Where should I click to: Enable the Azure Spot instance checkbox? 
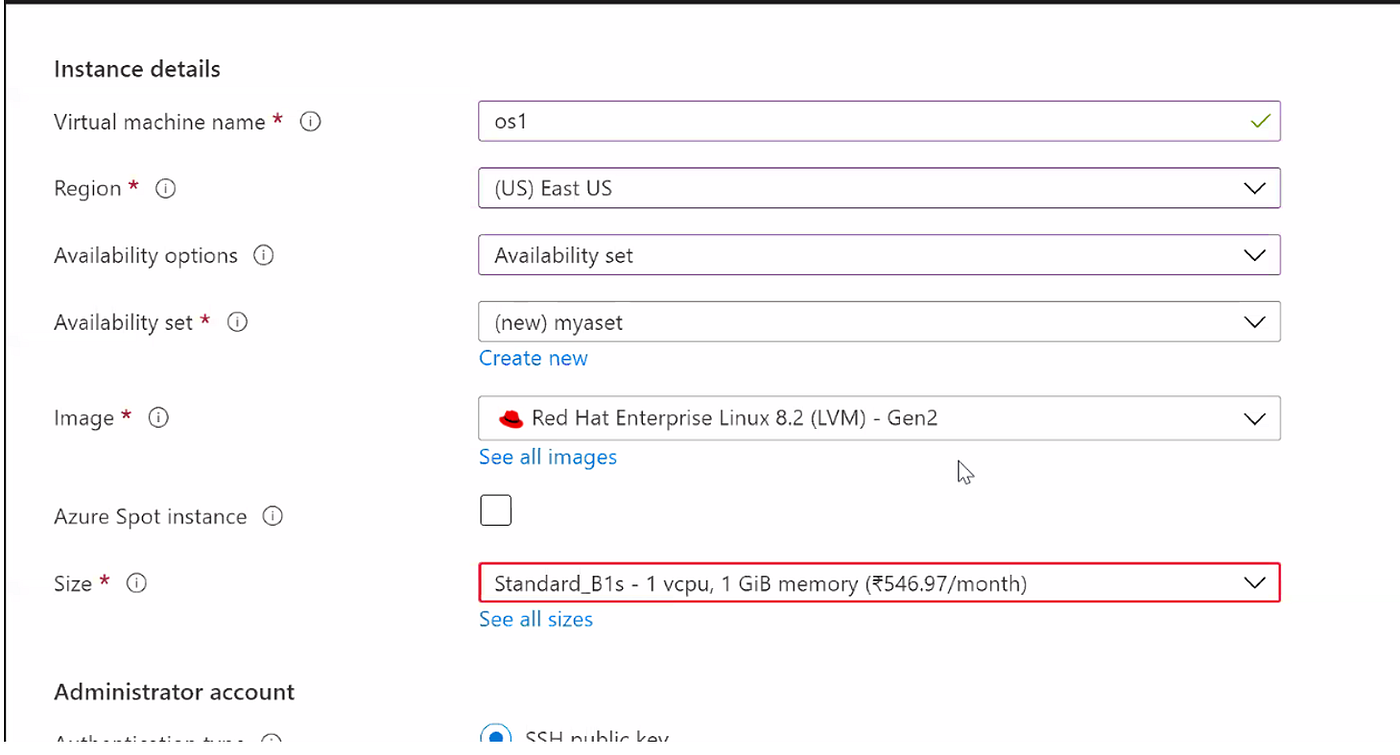(495, 510)
